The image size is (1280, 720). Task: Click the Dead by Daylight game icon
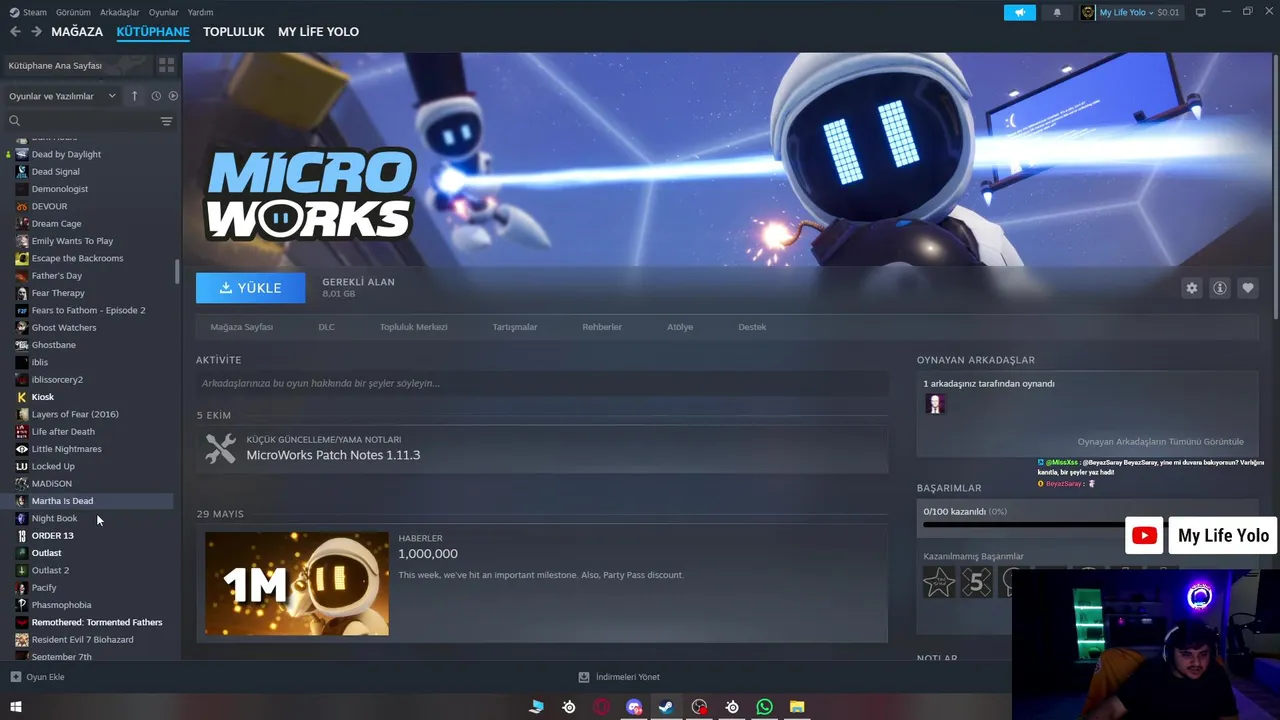pyautogui.click(x=22, y=154)
